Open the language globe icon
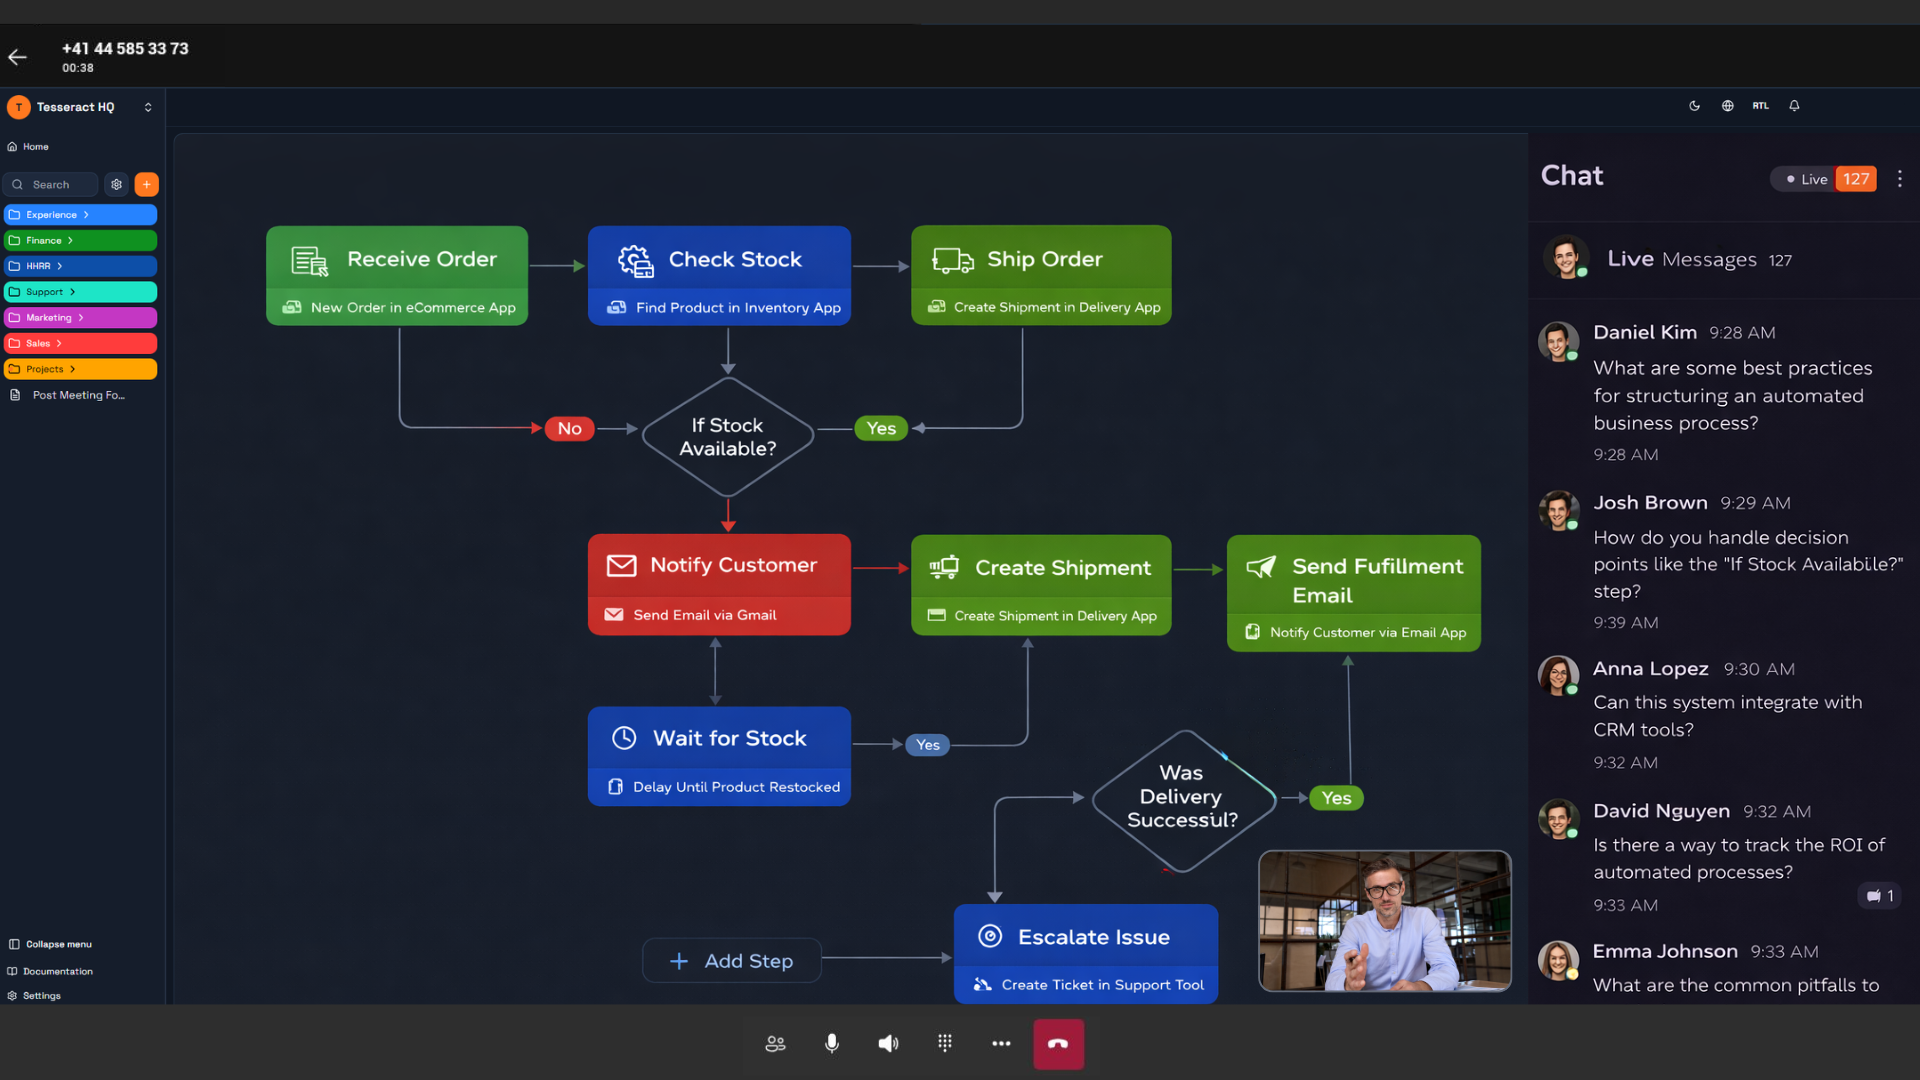 point(1727,106)
